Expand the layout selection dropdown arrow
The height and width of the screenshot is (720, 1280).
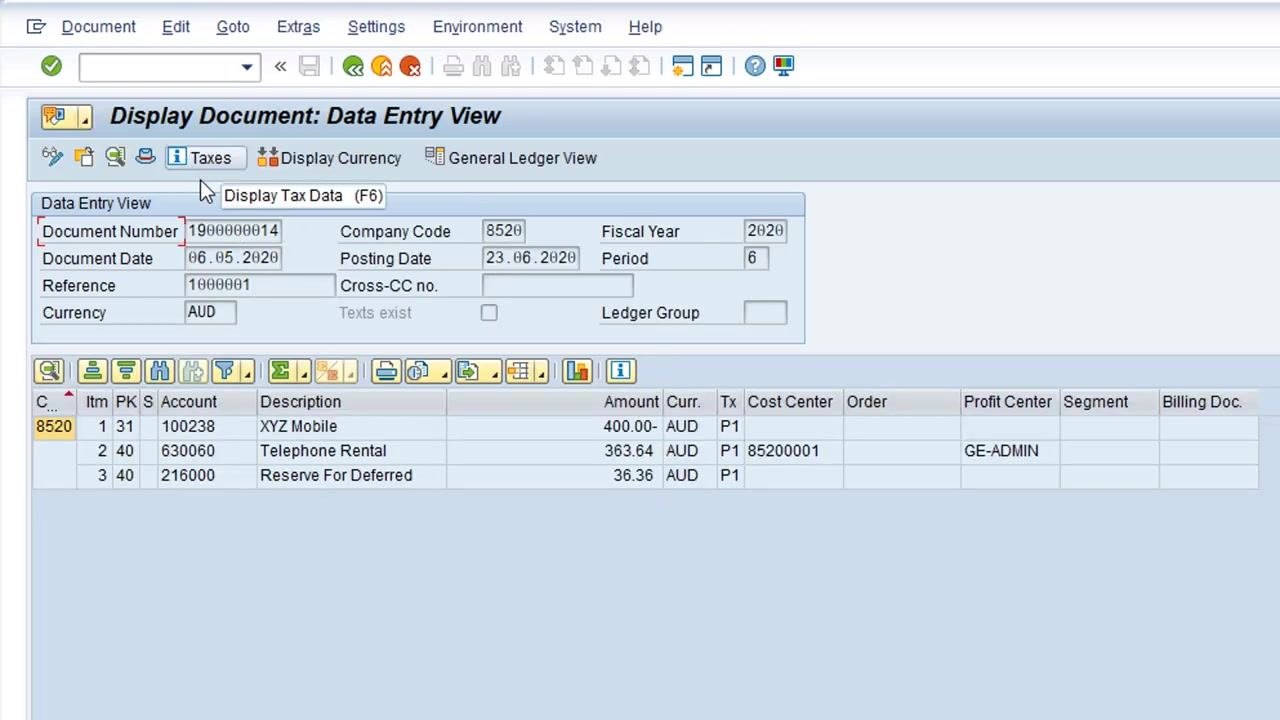[541, 372]
